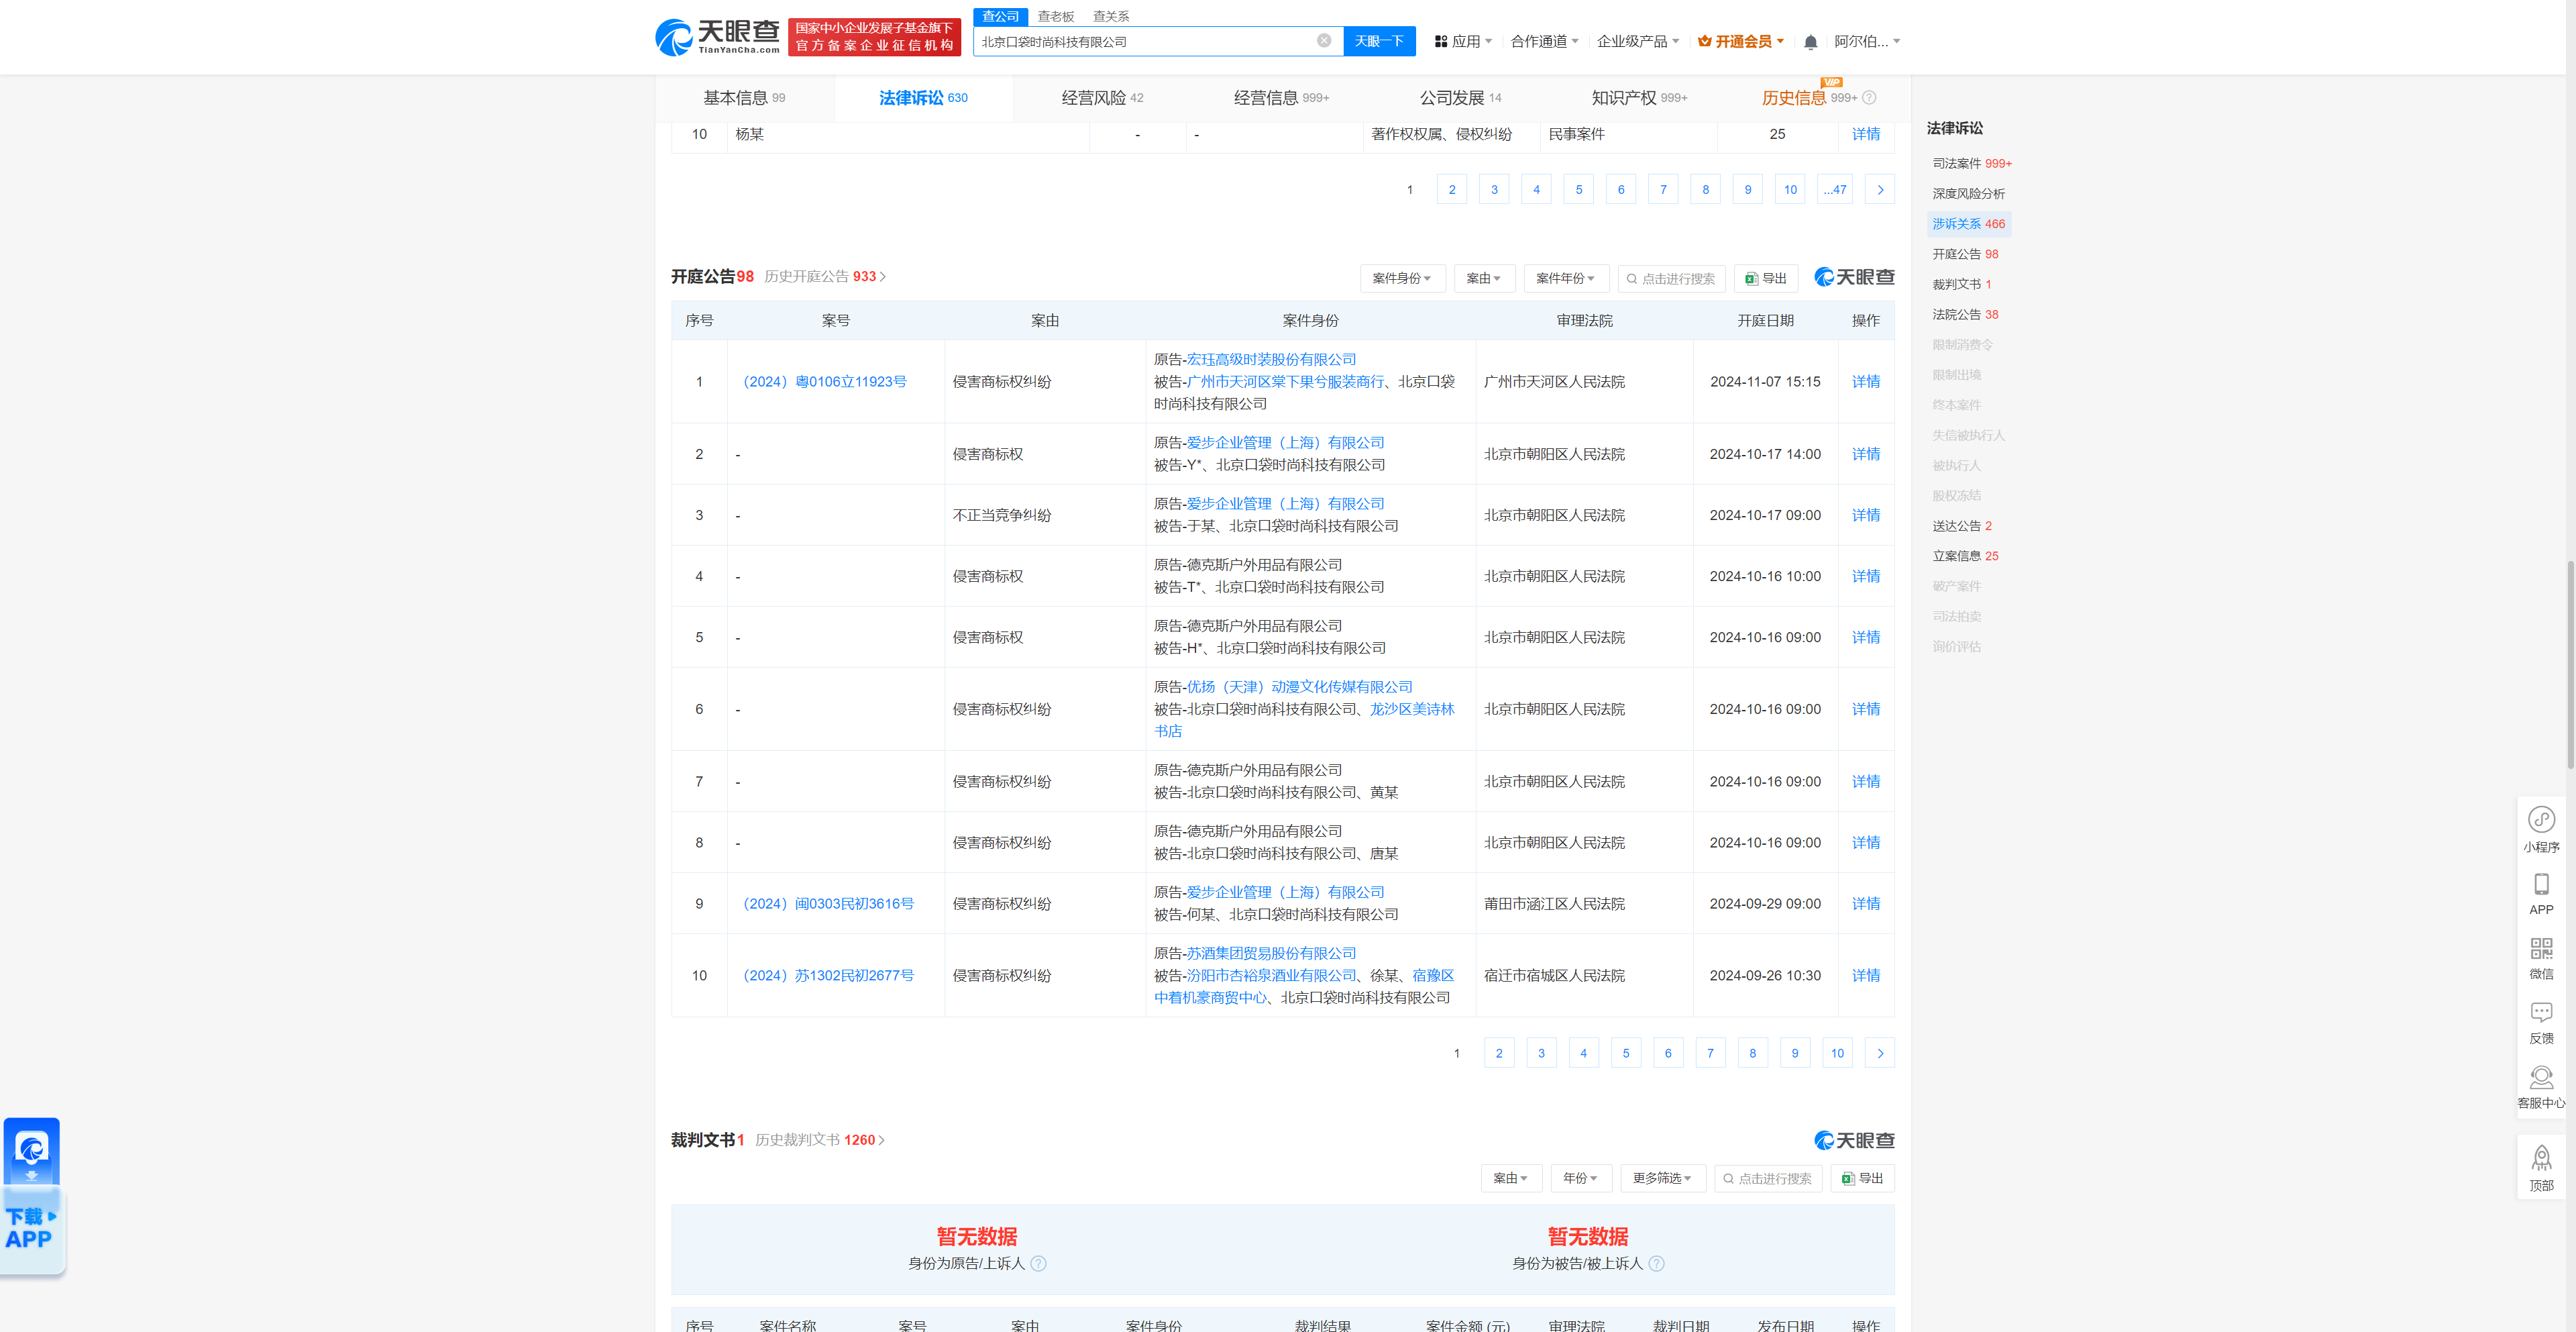The height and width of the screenshot is (1332, 2576).
Task: Select 查老板 search mode tab
Action: pyautogui.click(x=1055, y=16)
